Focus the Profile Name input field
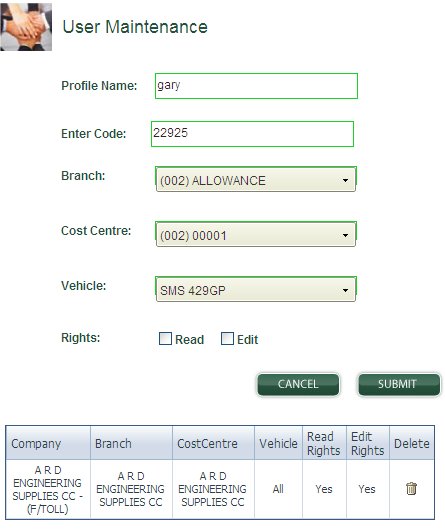The image size is (445, 529). [x=256, y=86]
